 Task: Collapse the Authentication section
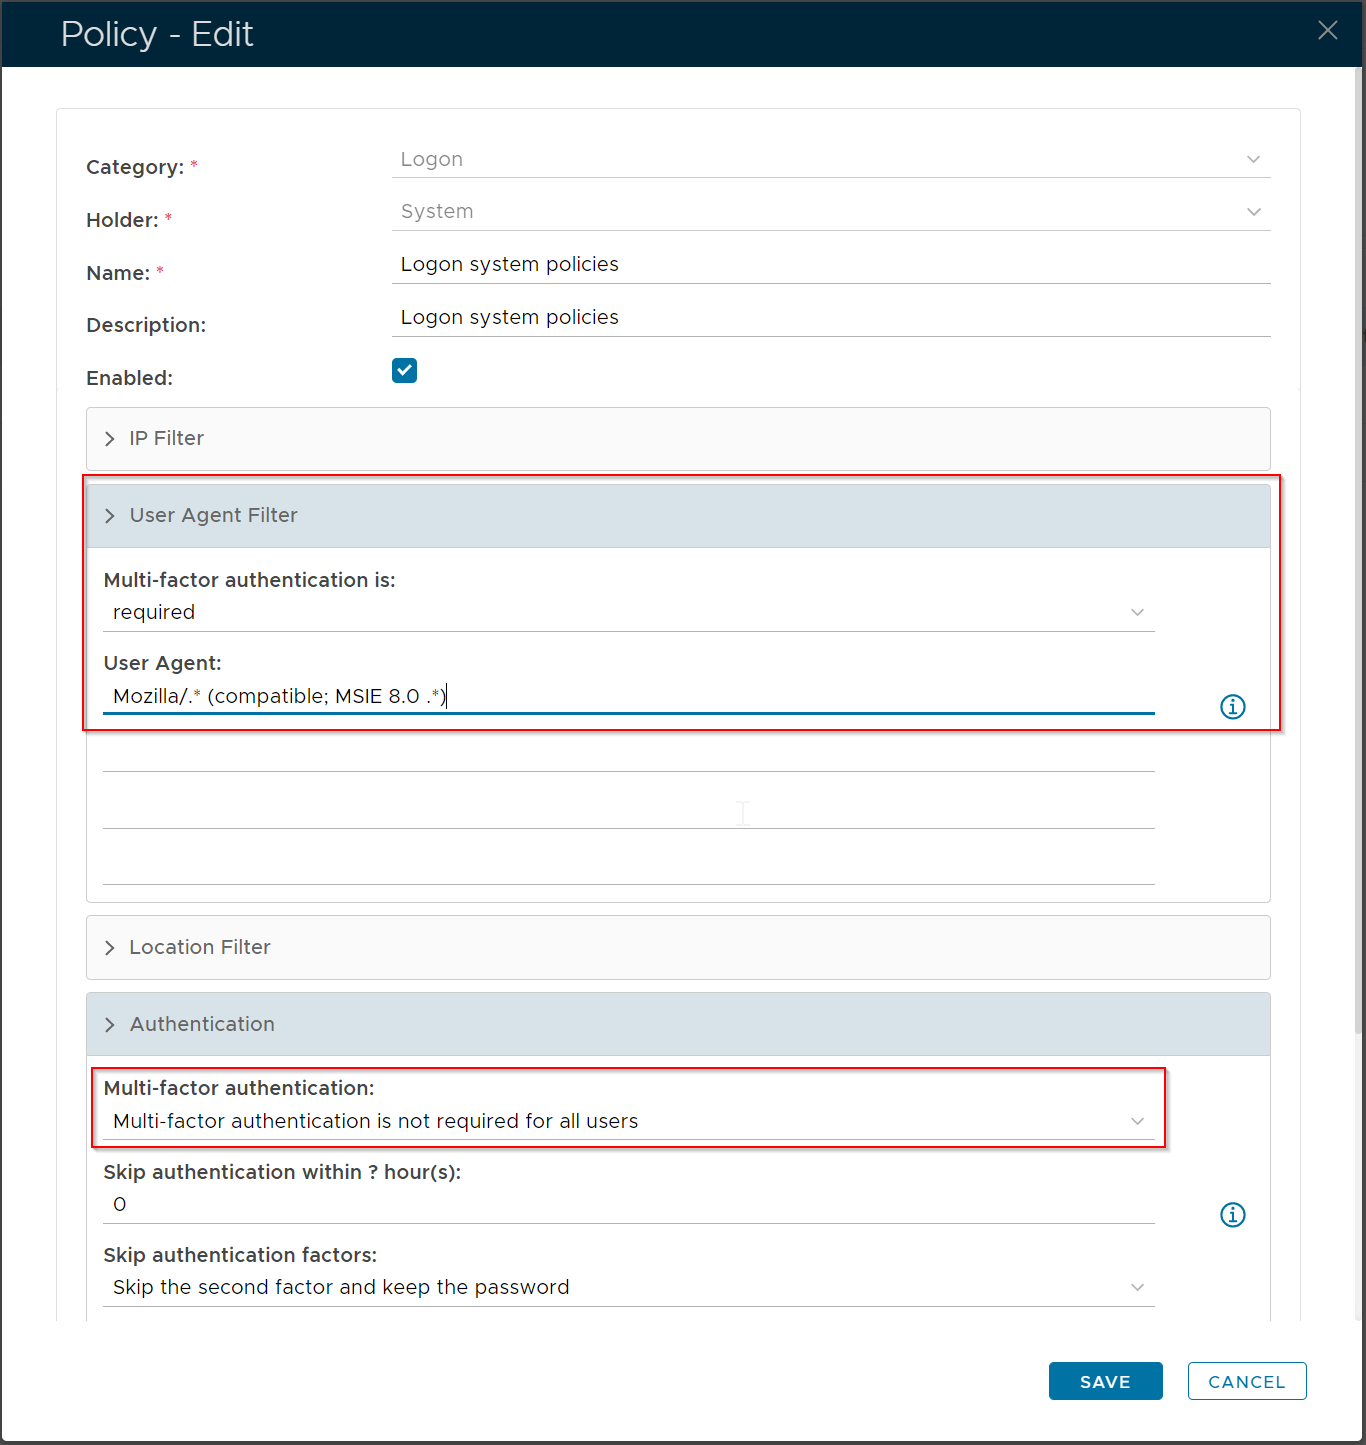pos(201,1025)
